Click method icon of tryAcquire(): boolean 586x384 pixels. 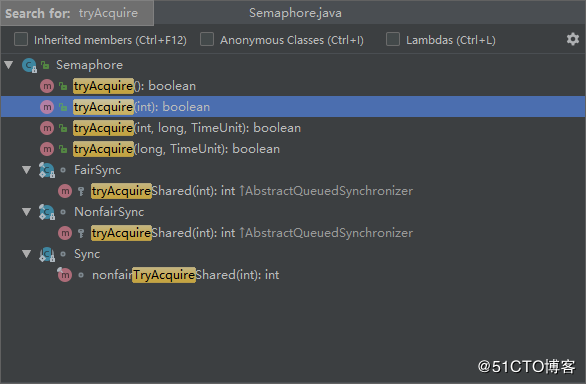coord(47,86)
